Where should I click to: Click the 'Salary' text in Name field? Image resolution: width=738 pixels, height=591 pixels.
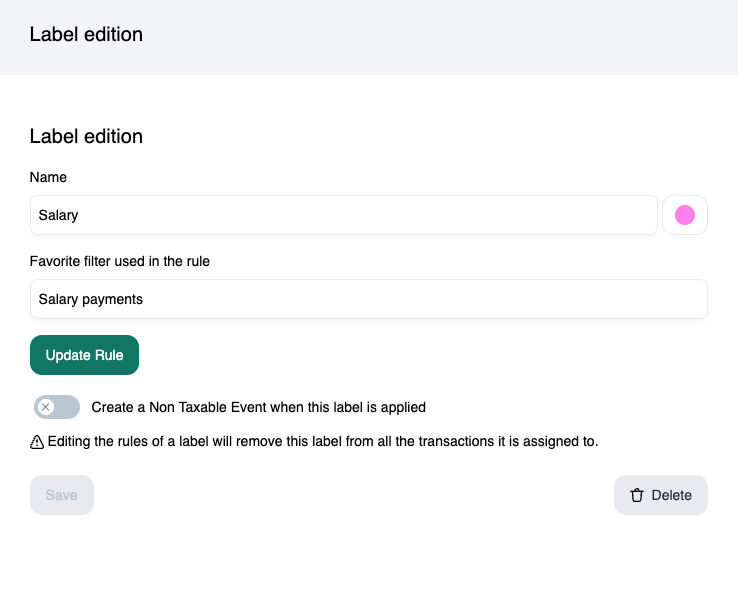click(58, 215)
